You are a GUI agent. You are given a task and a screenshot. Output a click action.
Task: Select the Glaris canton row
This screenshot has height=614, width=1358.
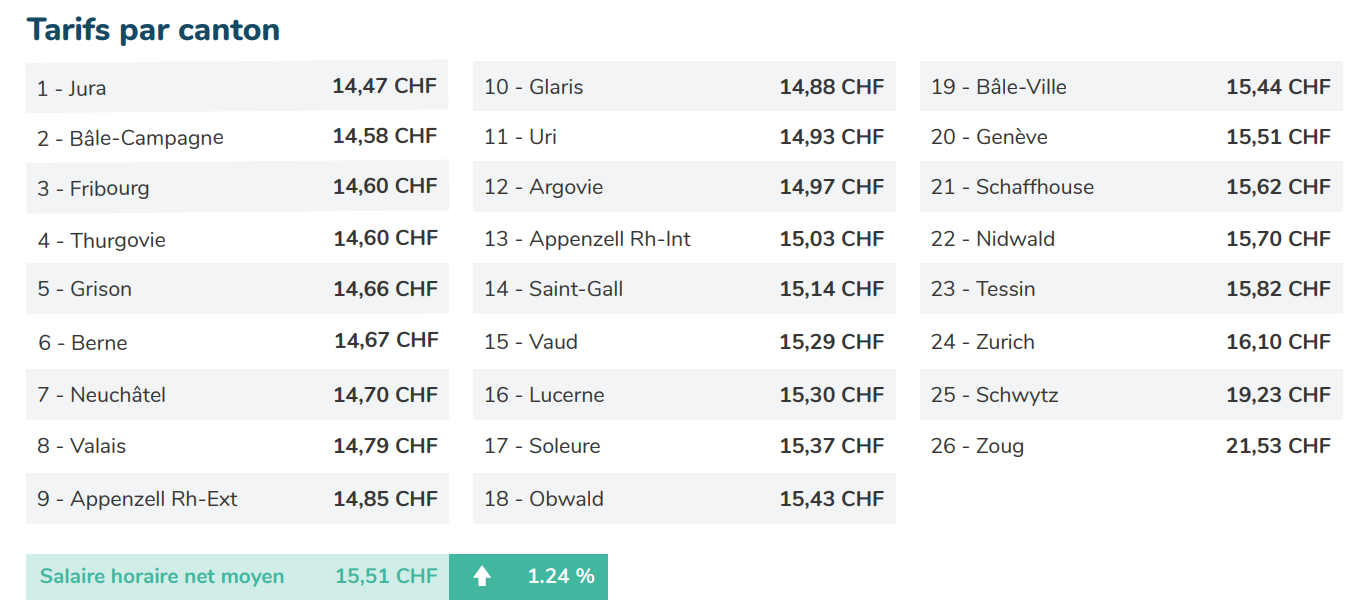pyautogui.click(x=684, y=86)
